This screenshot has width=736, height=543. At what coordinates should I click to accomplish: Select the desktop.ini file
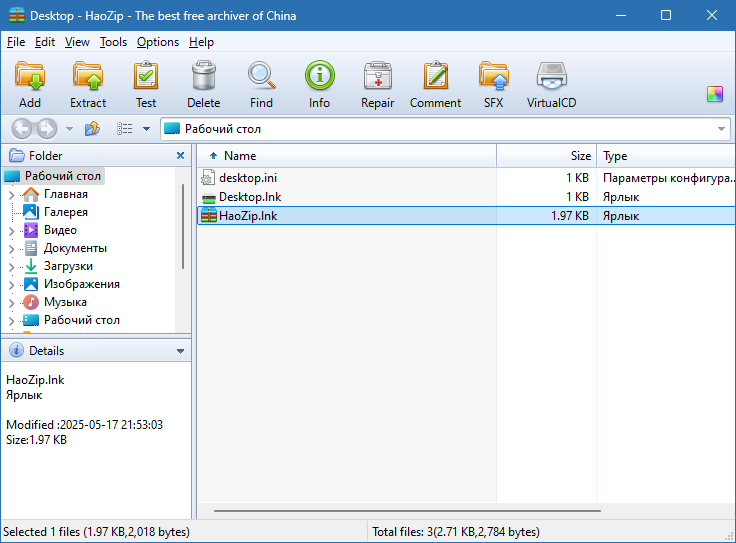248,178
